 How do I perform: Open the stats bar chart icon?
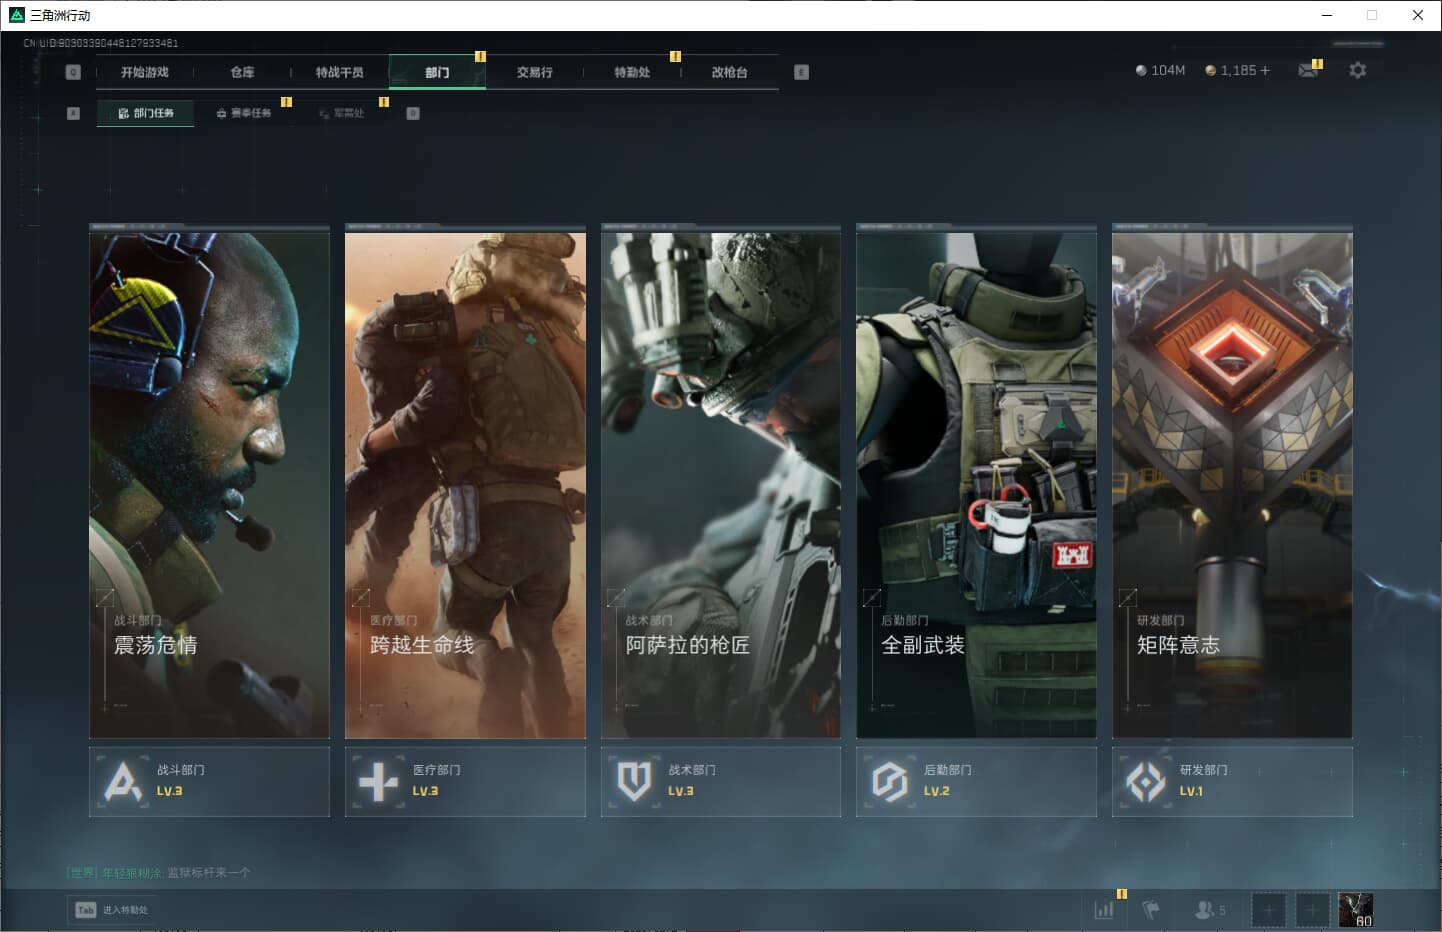(1104, 910)
